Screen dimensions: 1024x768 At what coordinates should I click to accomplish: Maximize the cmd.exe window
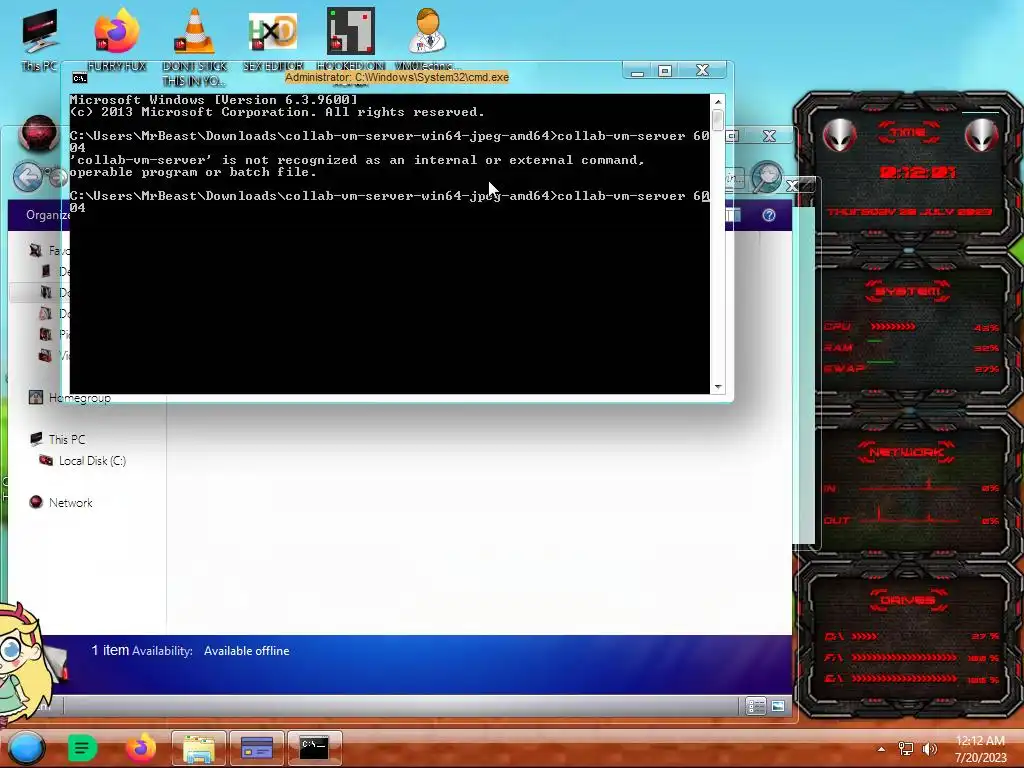click(x=665, y=71)
